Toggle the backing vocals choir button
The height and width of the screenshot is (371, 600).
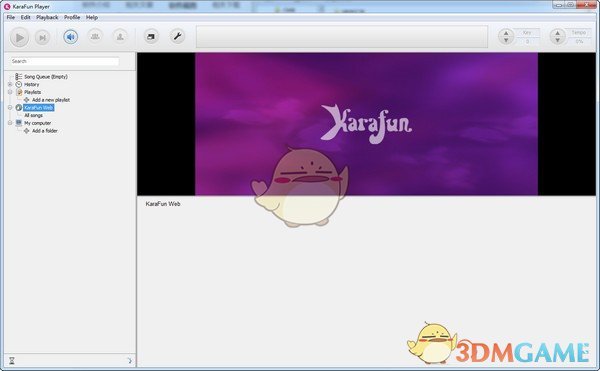tap(95, 37)
